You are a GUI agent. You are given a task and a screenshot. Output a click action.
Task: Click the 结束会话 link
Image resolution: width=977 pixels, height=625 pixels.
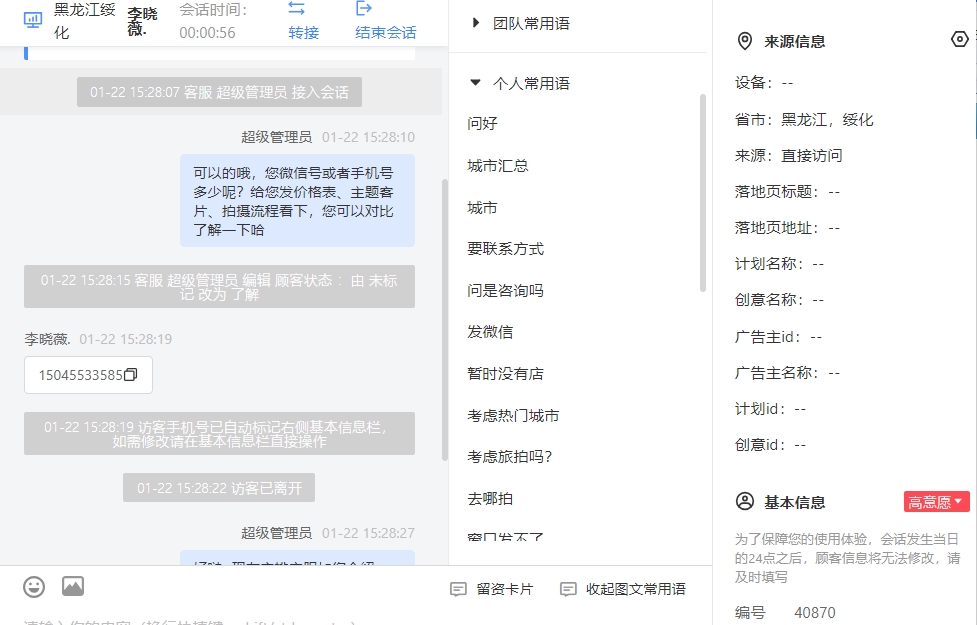point(386,32)
